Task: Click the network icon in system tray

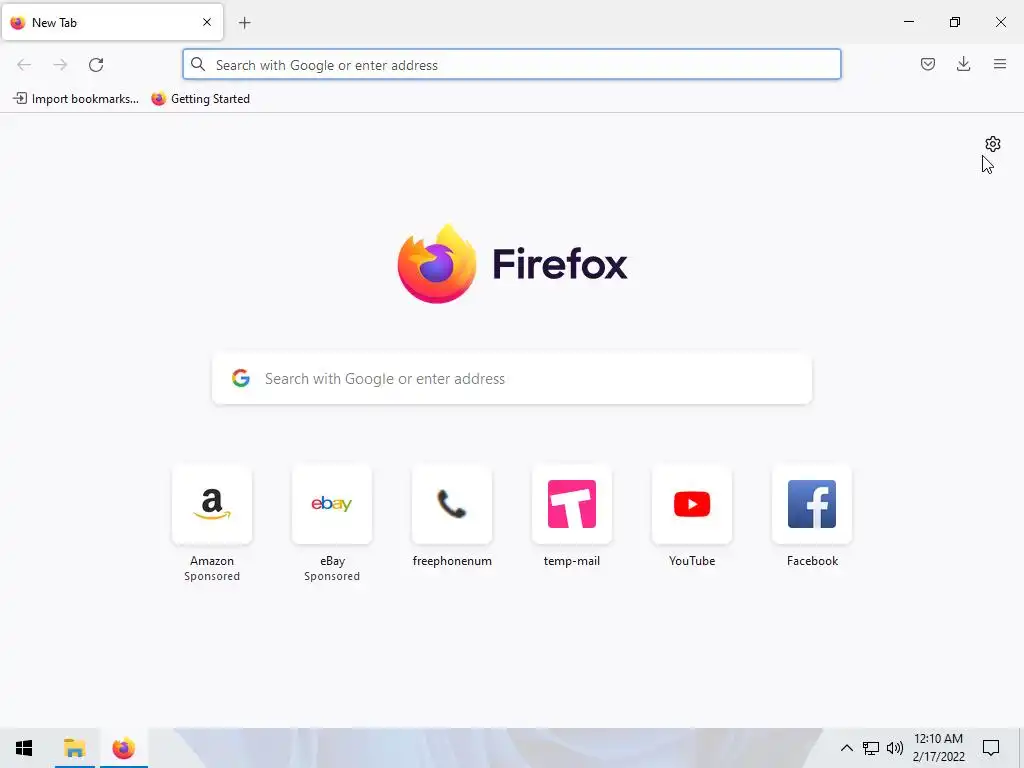Action: point(871,748)
